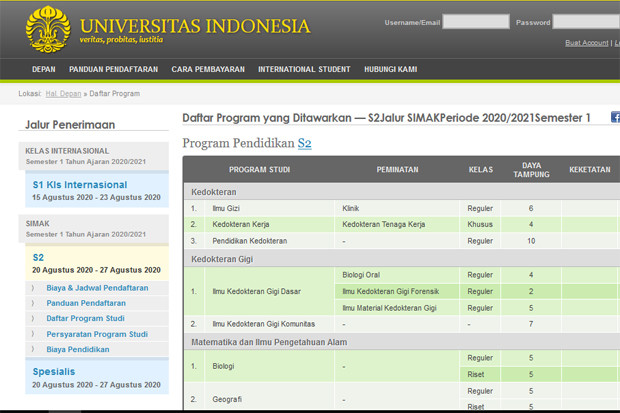Open the Spesialis admission track
Image resolution: width=620 pixels, height=413 pixels.
coord(97,377)
